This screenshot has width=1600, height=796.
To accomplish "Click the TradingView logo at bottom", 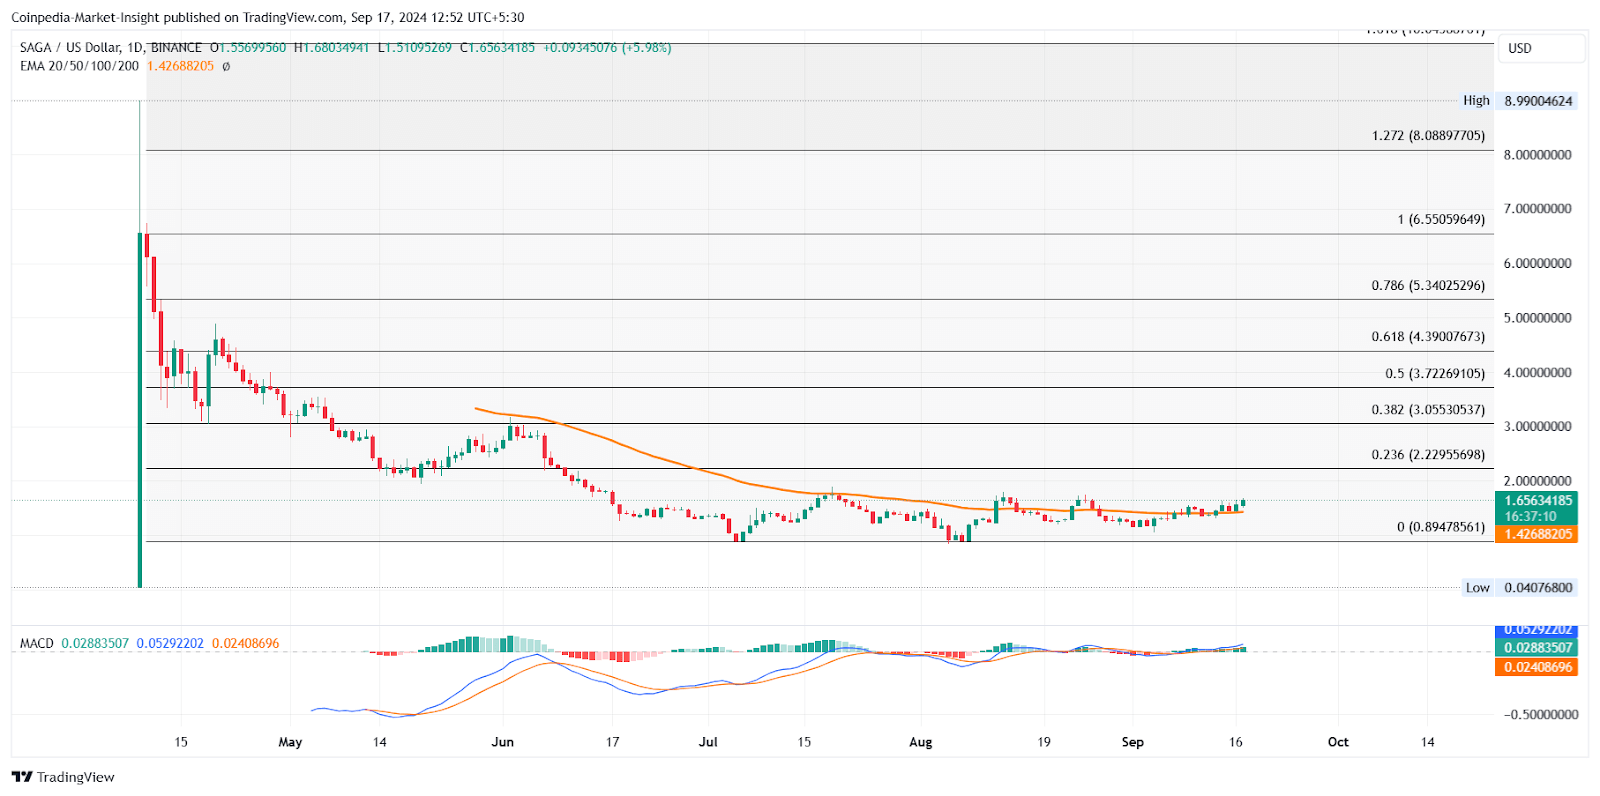I will pos(63,777).
